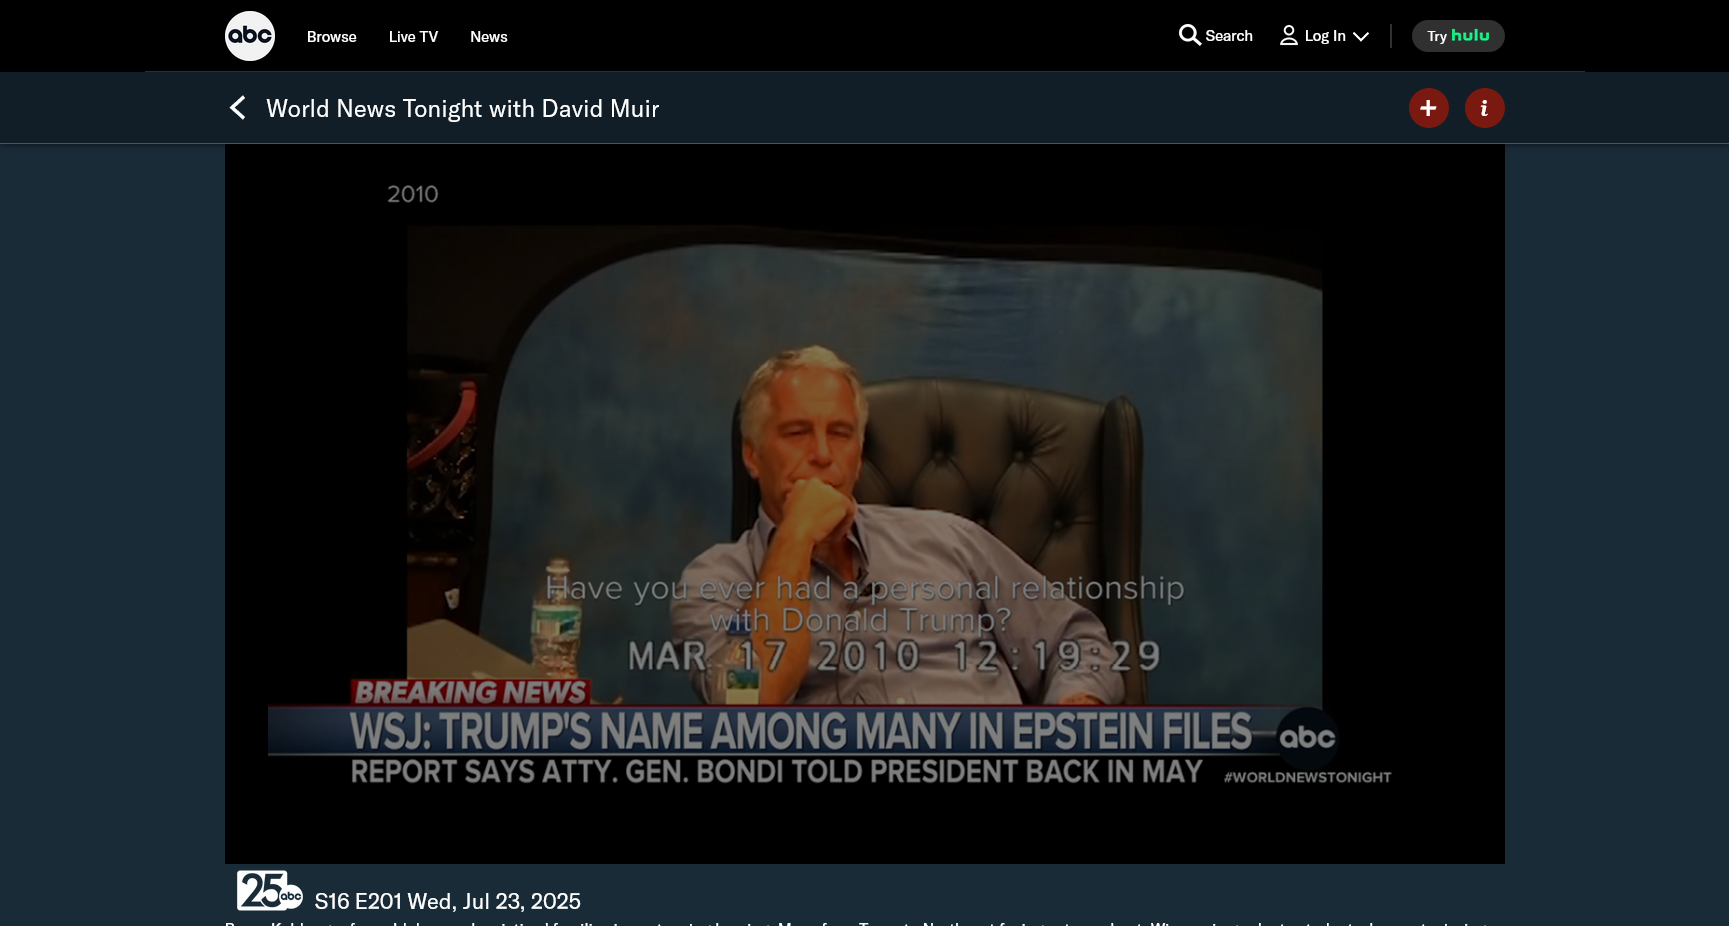Click the ABC logo in header

[x=250, y=36]
